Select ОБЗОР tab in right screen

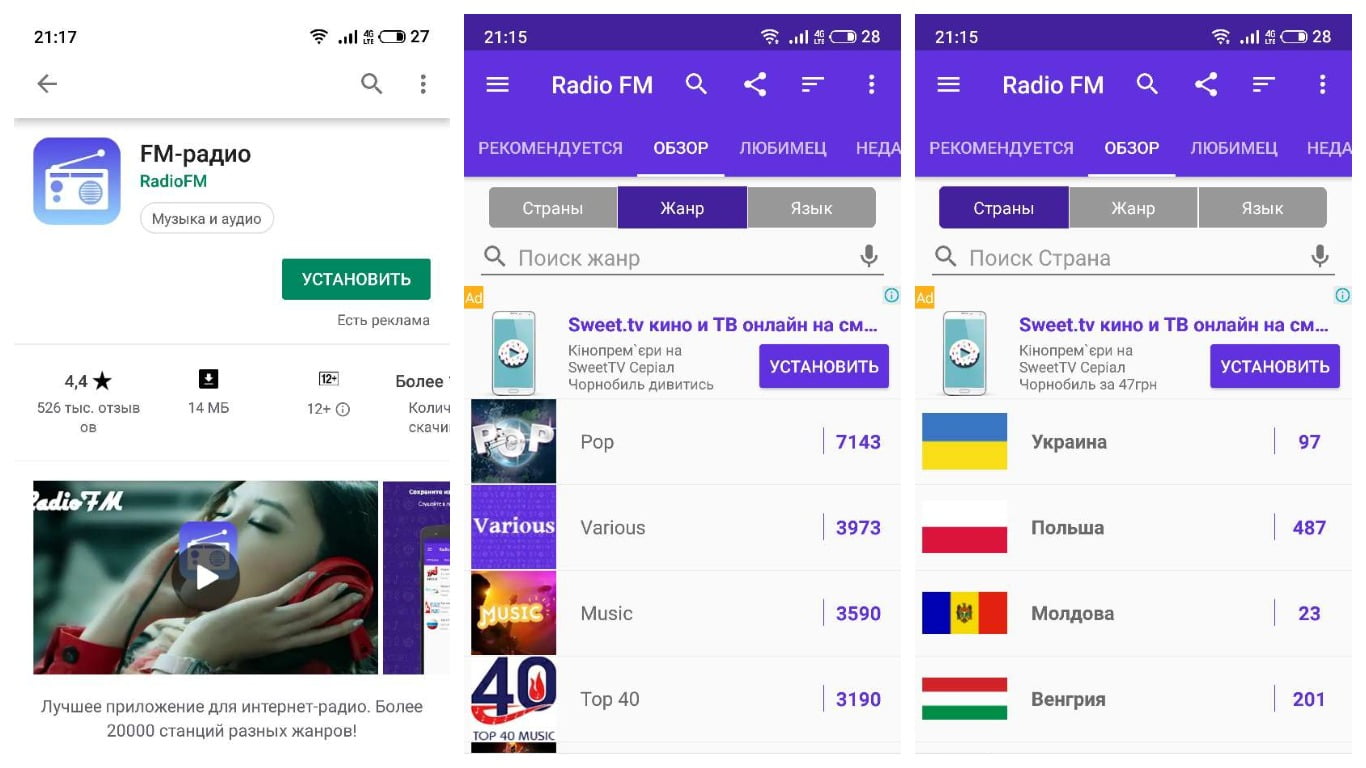[x=1132, y=148]
